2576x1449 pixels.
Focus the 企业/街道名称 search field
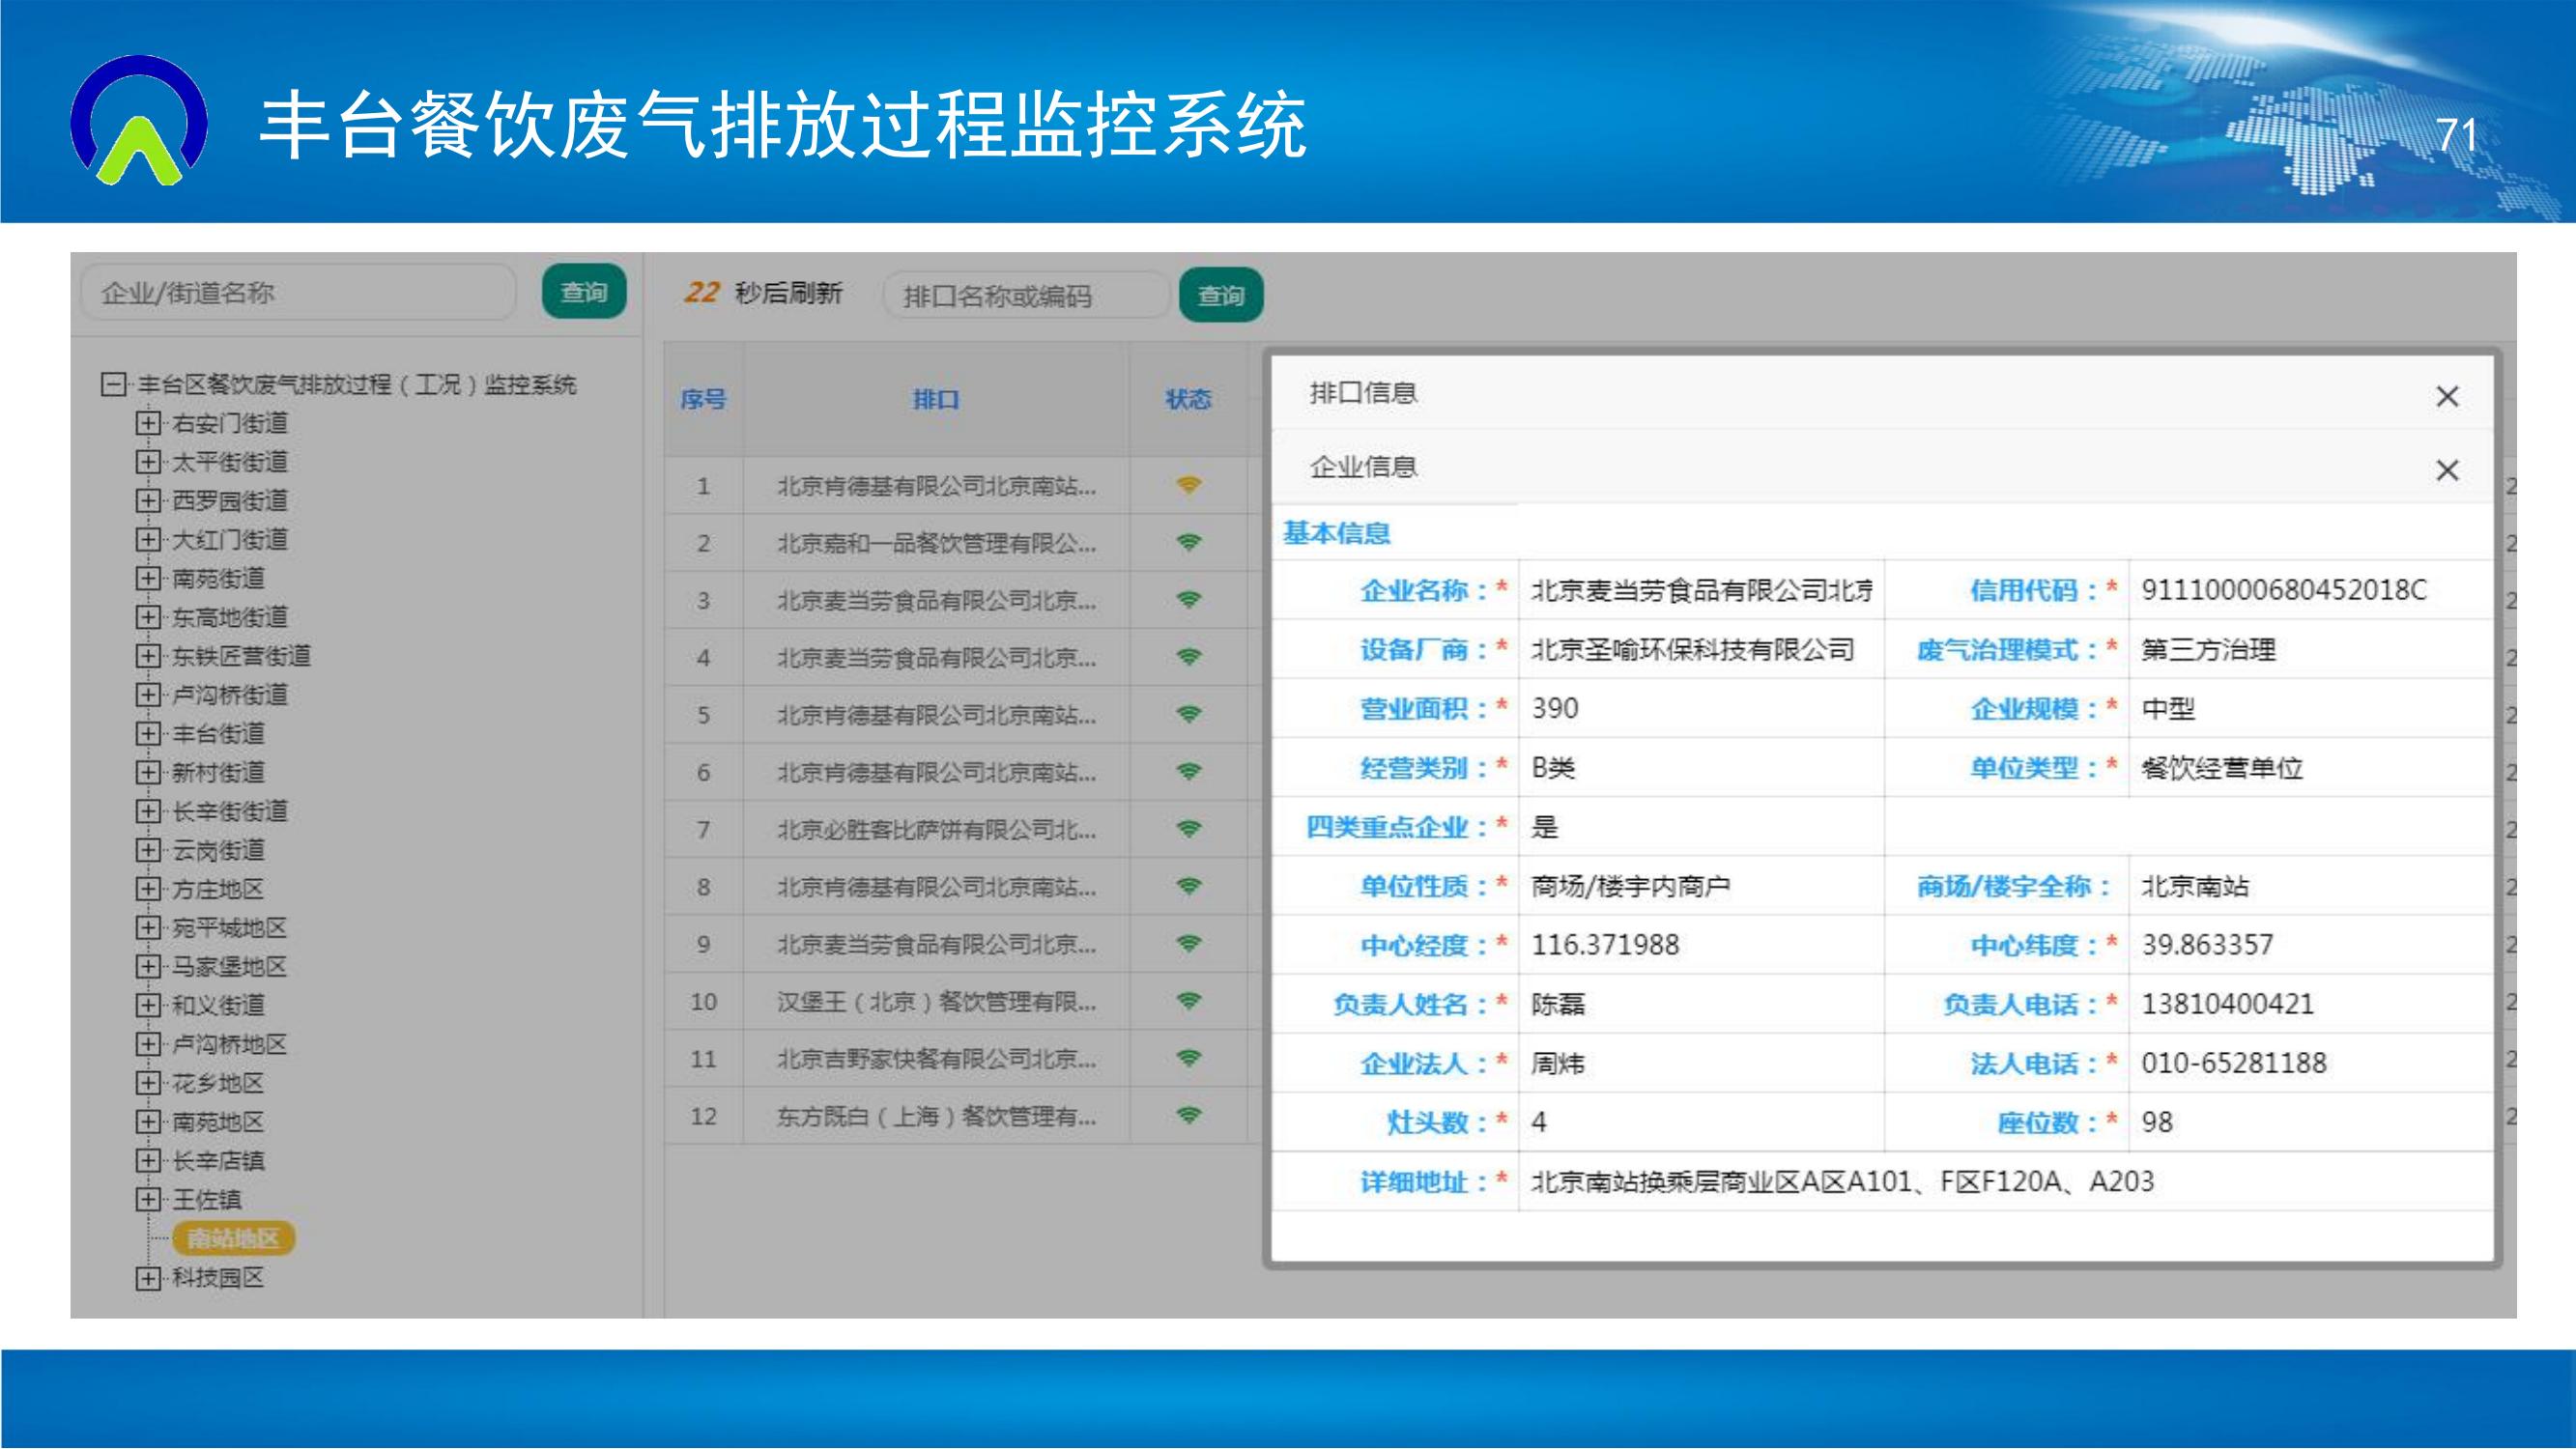click(298, 292)
